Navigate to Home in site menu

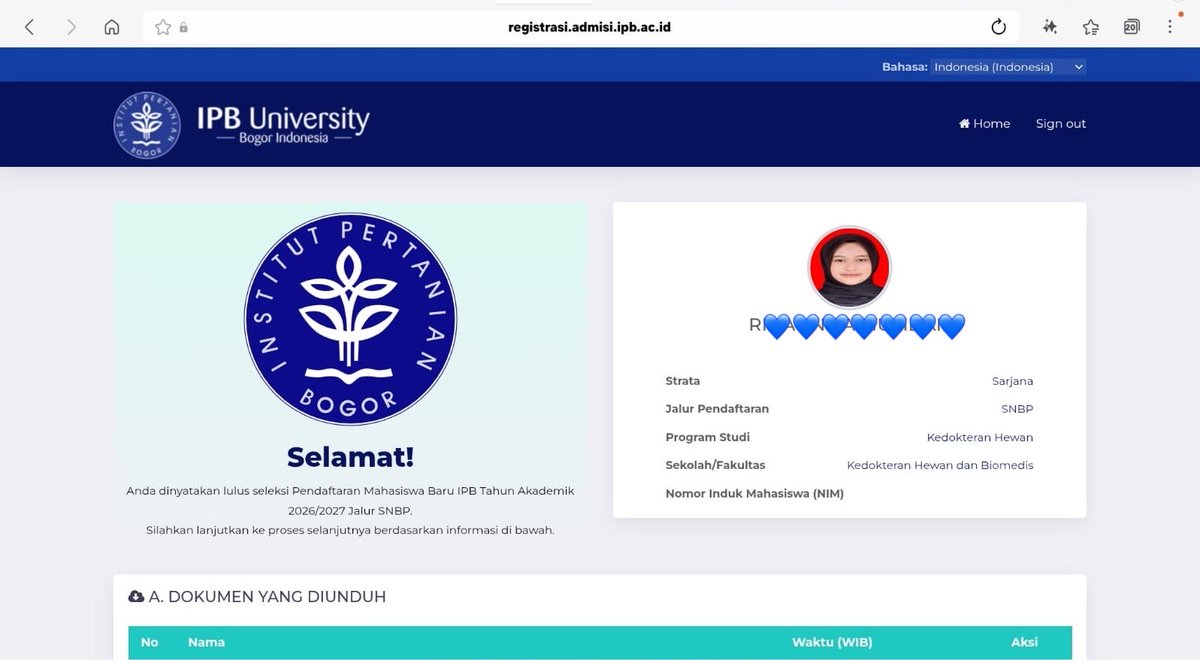point(985,124)
